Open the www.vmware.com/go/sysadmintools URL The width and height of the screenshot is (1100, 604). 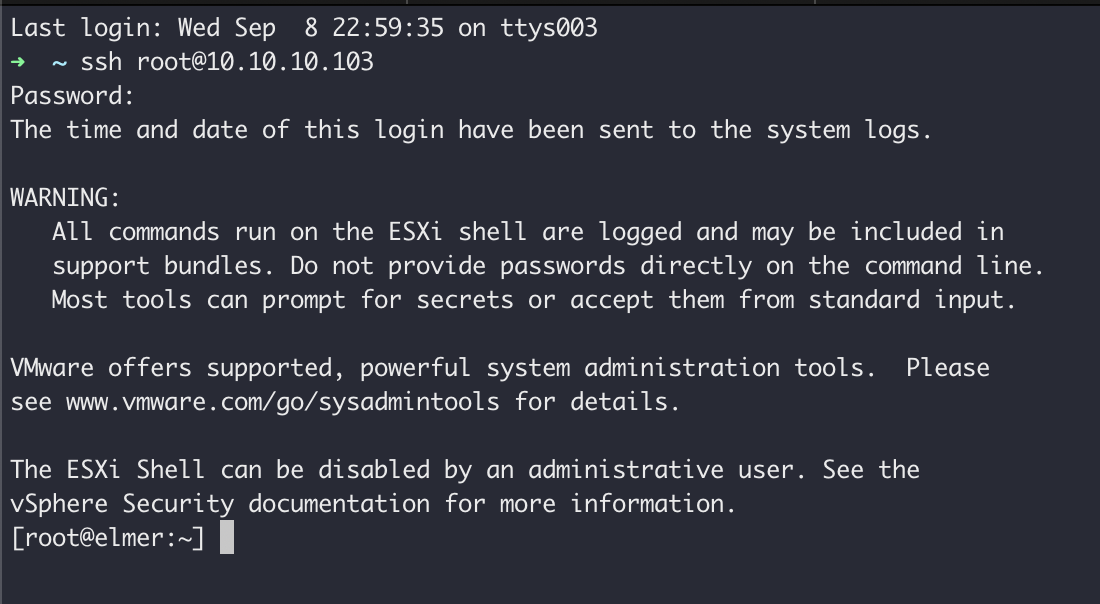283,402
